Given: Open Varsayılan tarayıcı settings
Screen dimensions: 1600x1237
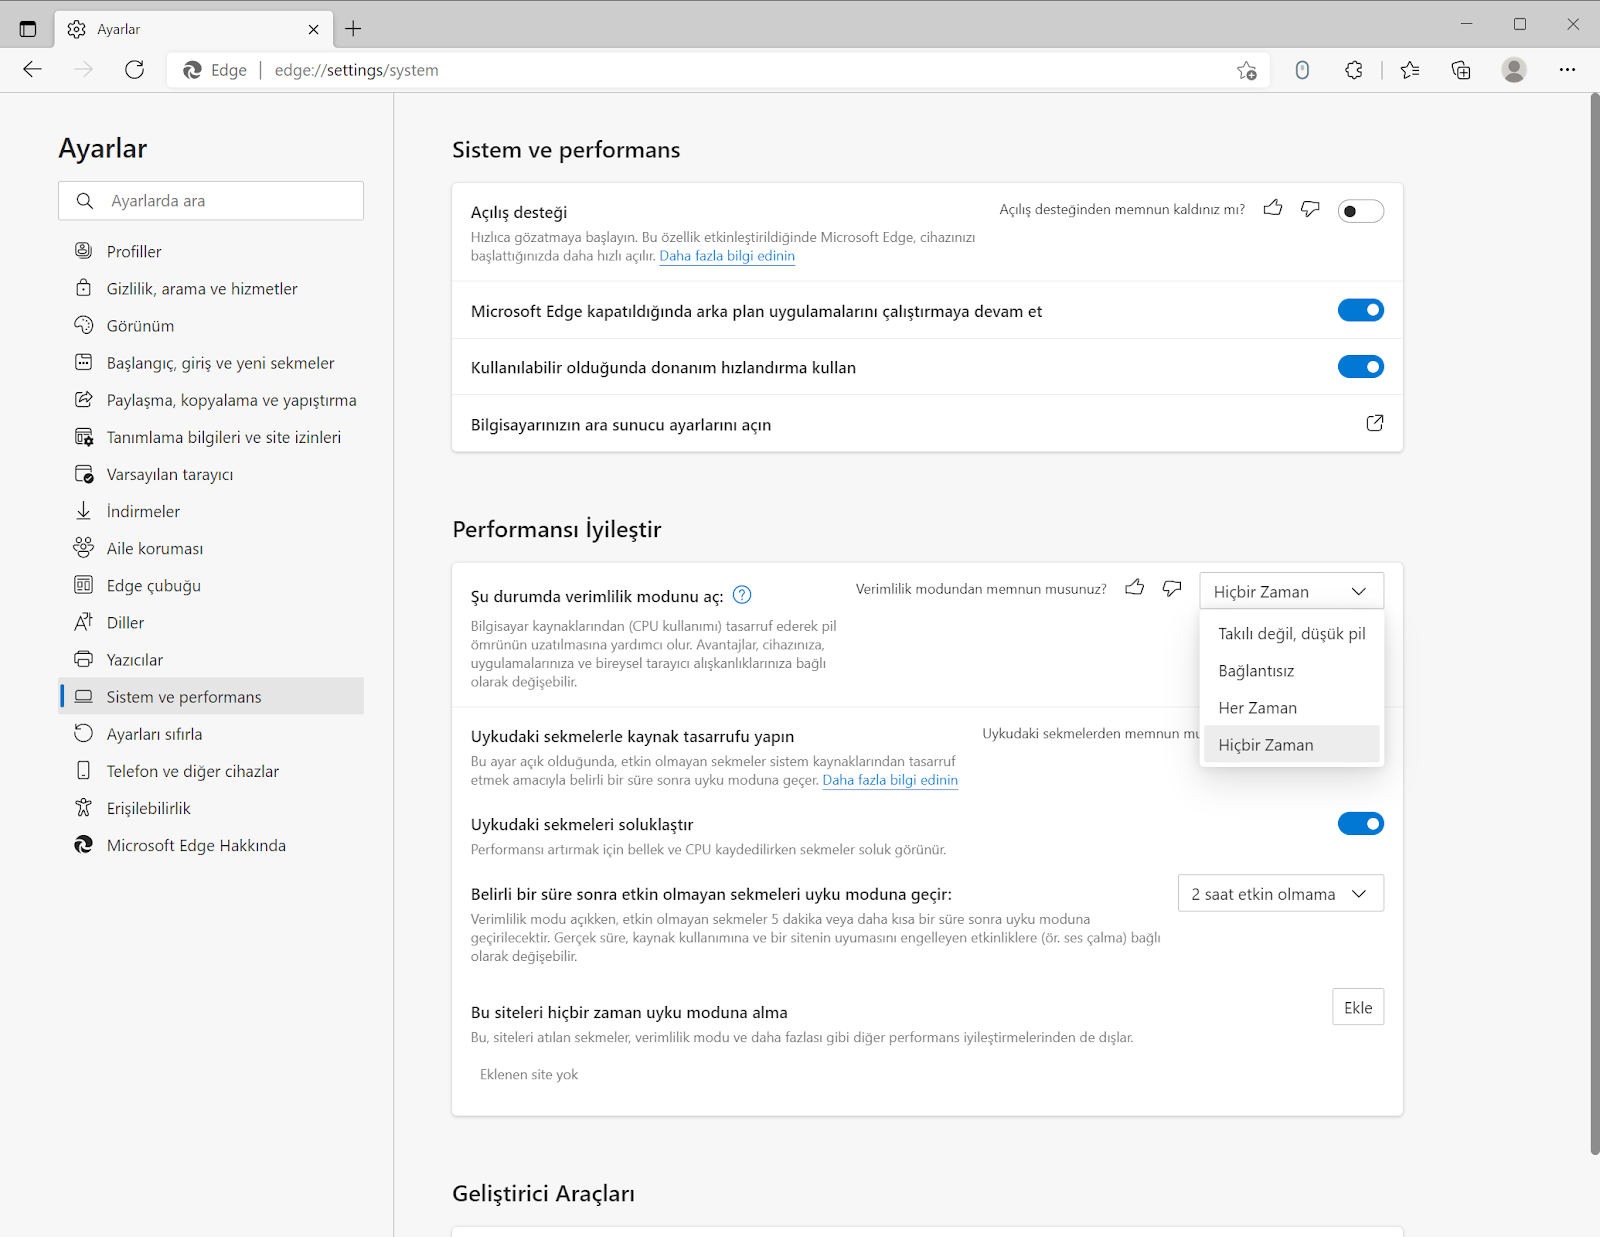Looking at the screenshot, I should (211, 473).
